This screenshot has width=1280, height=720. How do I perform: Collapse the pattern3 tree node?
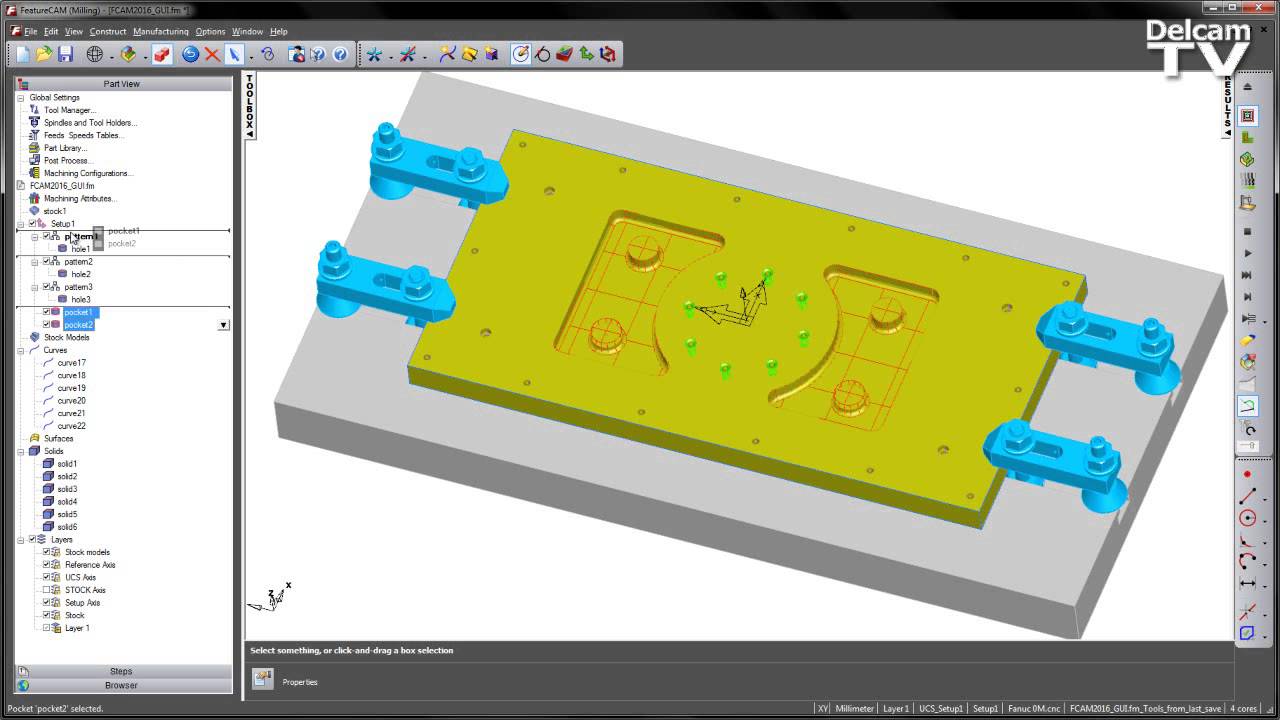[35, 287]
